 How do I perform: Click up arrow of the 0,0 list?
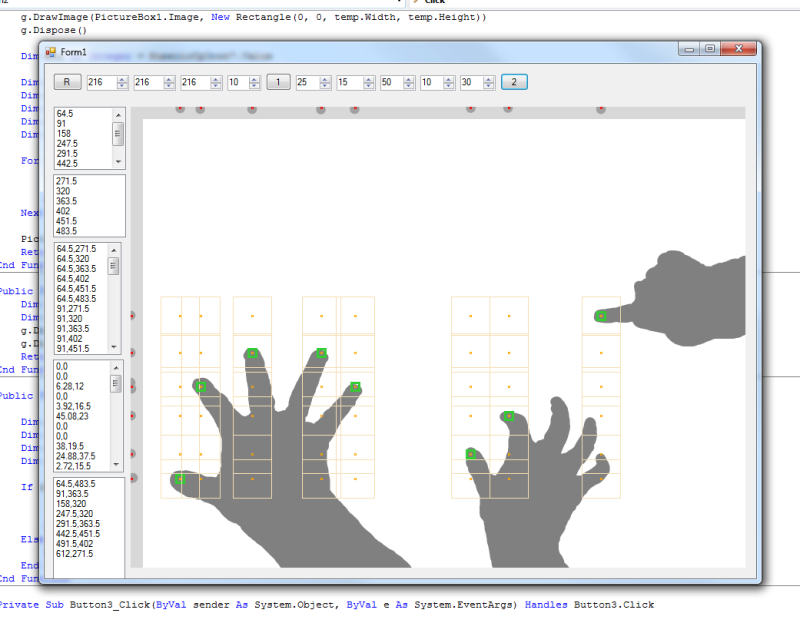[x=116, y=368]
